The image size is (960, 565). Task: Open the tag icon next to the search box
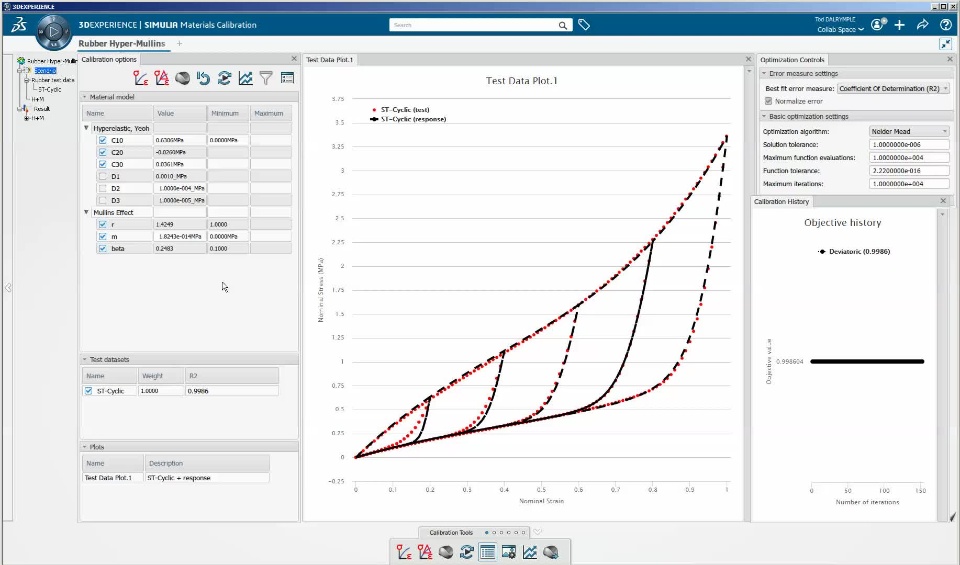584,25
